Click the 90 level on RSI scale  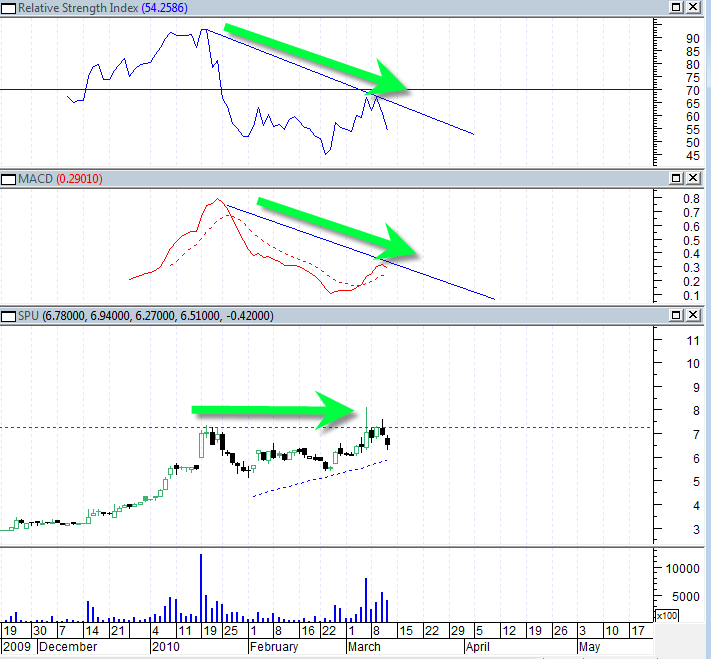point(693,39)
